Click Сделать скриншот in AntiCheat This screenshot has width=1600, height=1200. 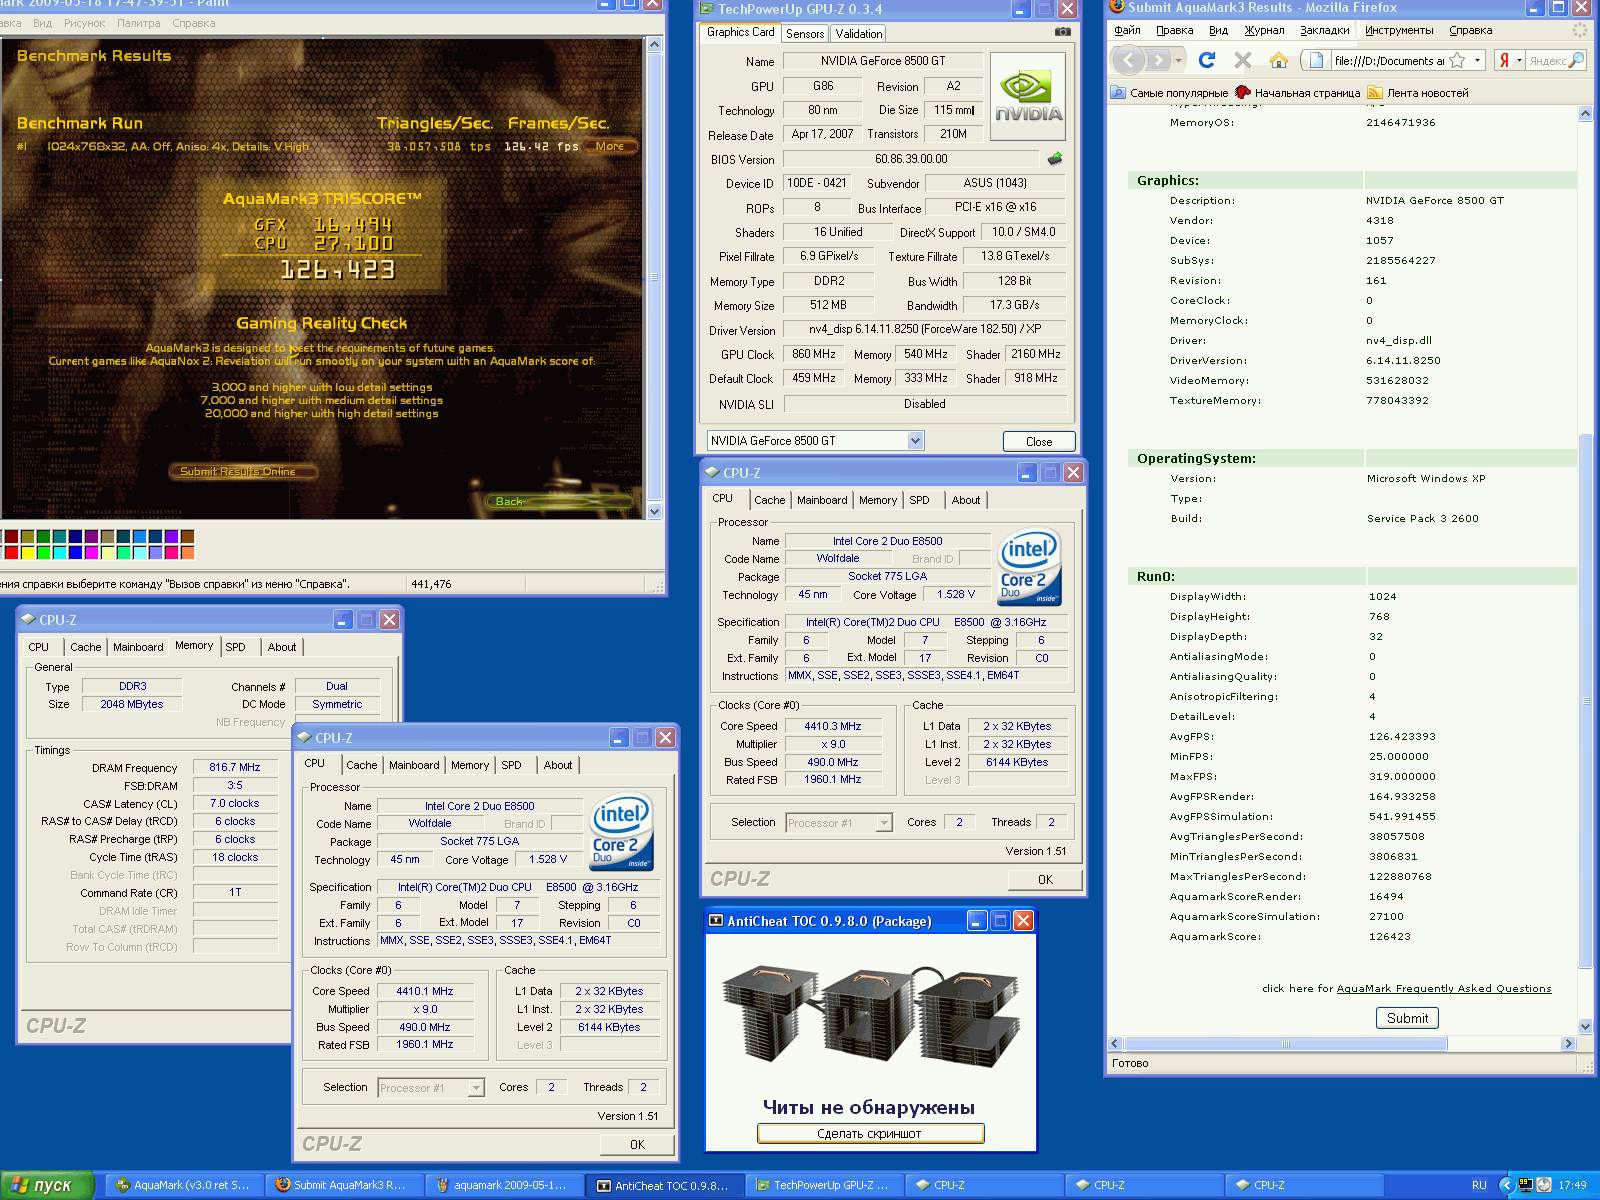(870, 1134)
